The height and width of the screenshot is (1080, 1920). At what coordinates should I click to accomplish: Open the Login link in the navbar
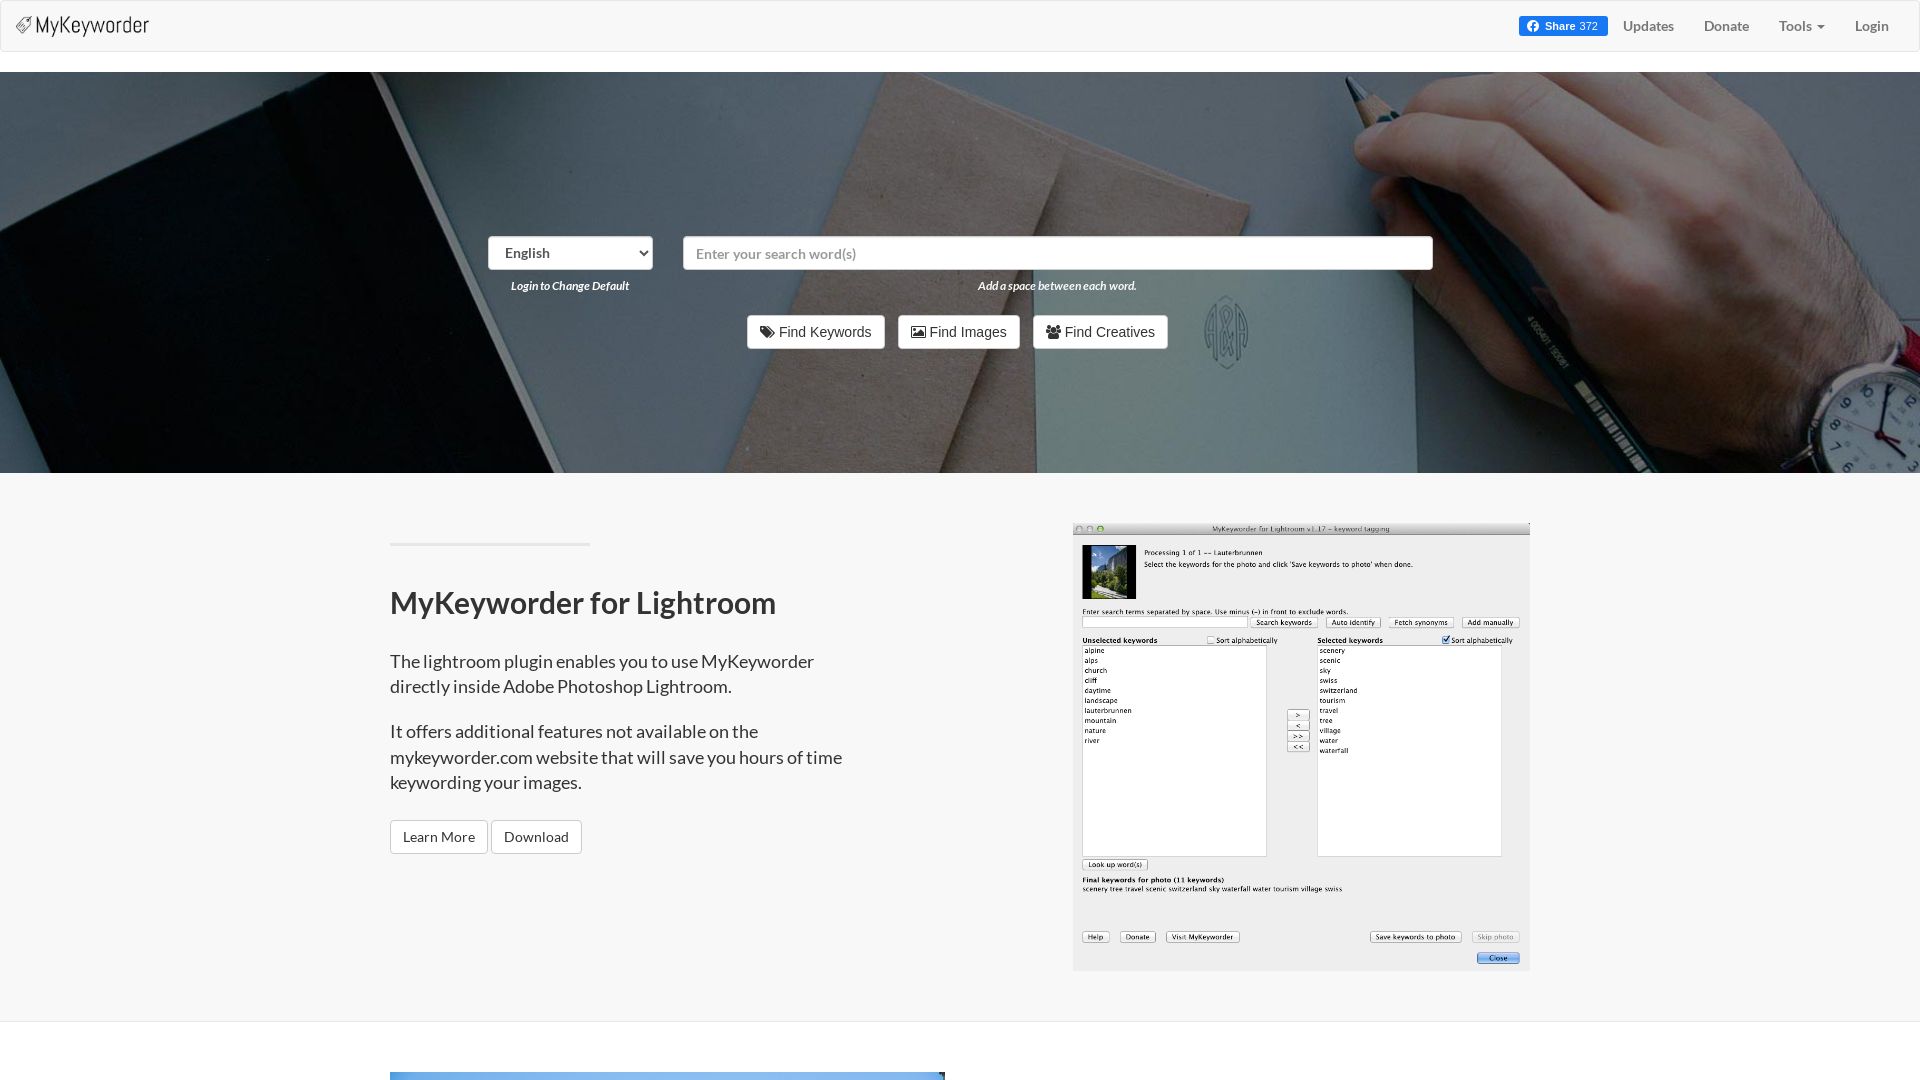pyautogui.click(x=1871, y=26)
